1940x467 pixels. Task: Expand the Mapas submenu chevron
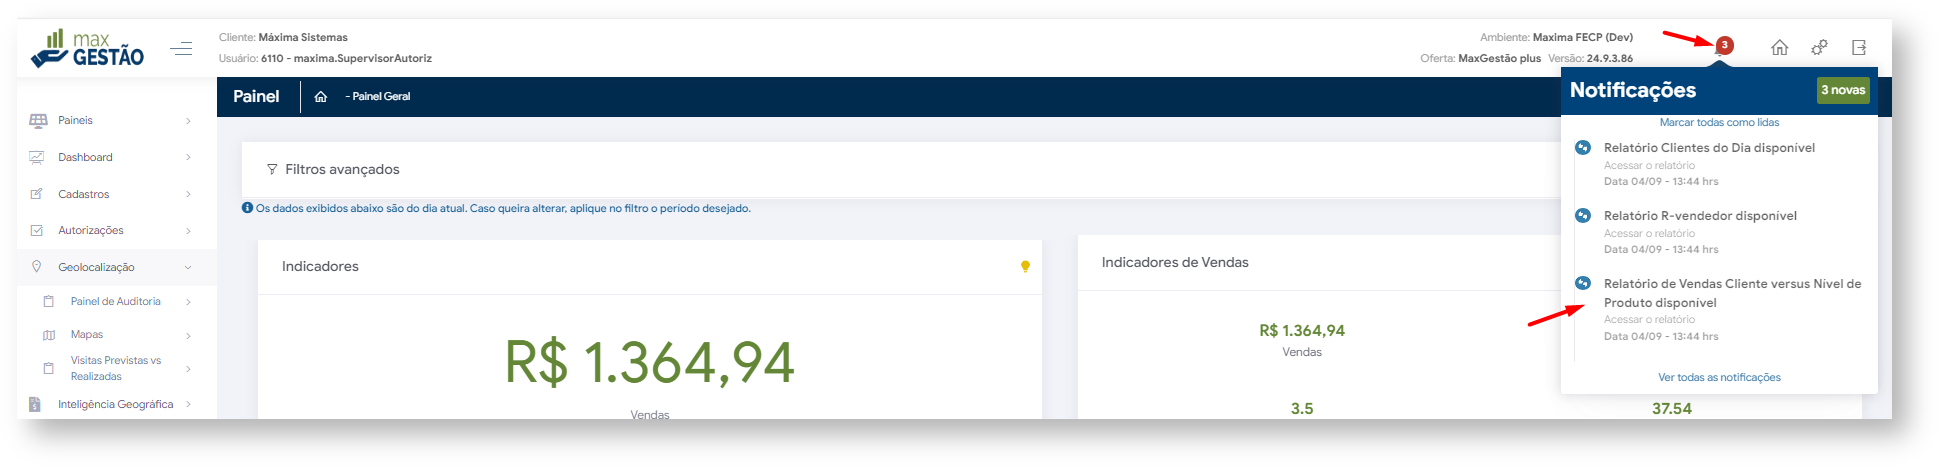pyautogui.click(x=188, y=336)
